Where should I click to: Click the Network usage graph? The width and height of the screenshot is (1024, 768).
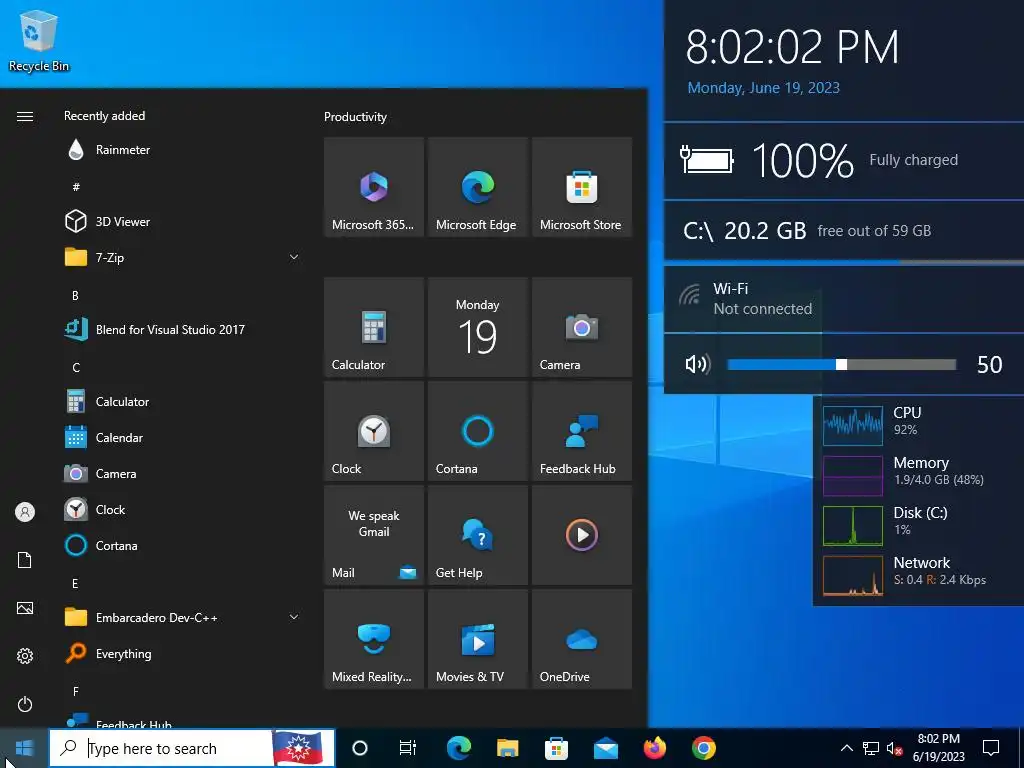pyautogui.click(x=853, y=576)
